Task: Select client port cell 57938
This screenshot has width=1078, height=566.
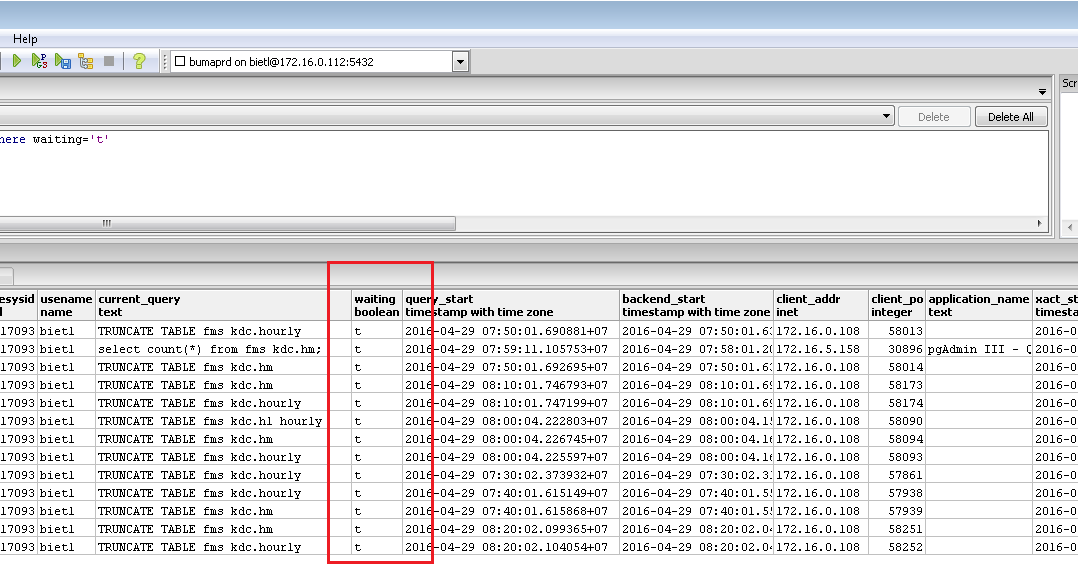Action: pyautogui.click(x=897, y=493)
